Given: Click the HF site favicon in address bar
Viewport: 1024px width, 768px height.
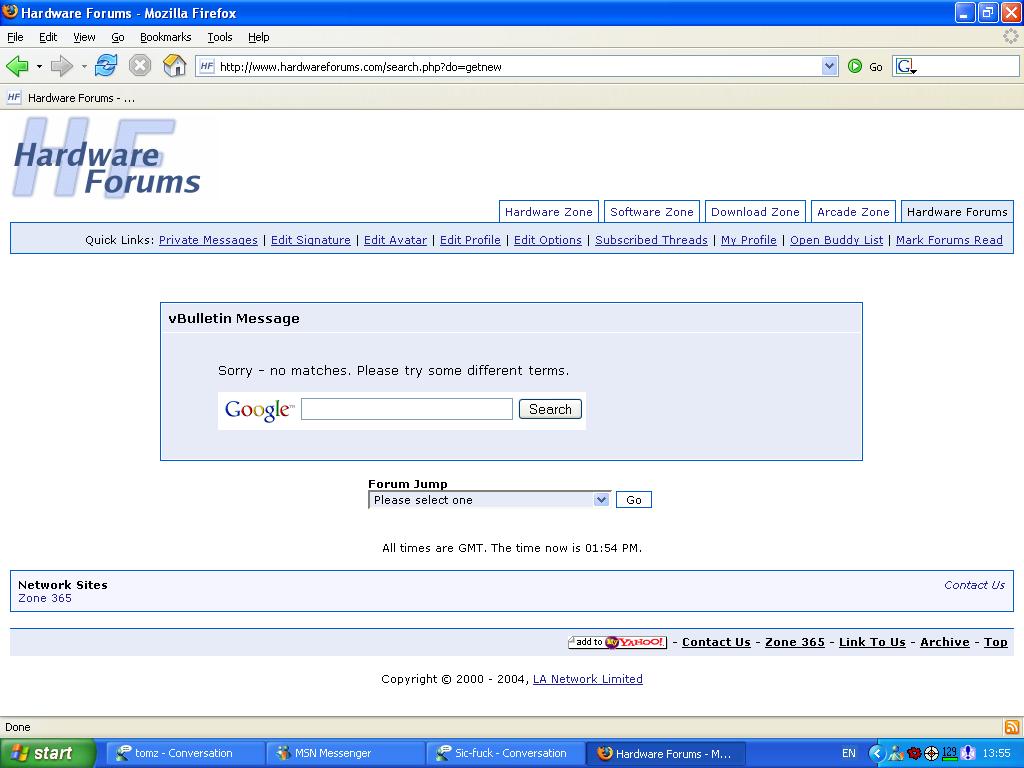Looking at the screenshot, I should click(x=207, y=66).
